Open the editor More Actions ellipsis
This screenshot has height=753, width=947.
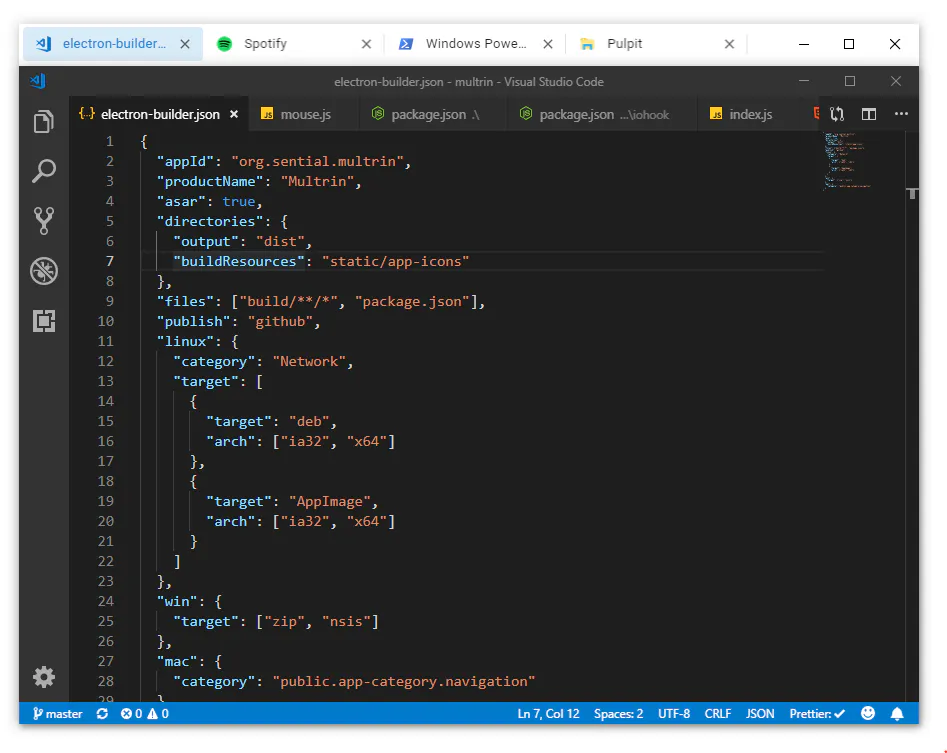click(x=901, y=114)
